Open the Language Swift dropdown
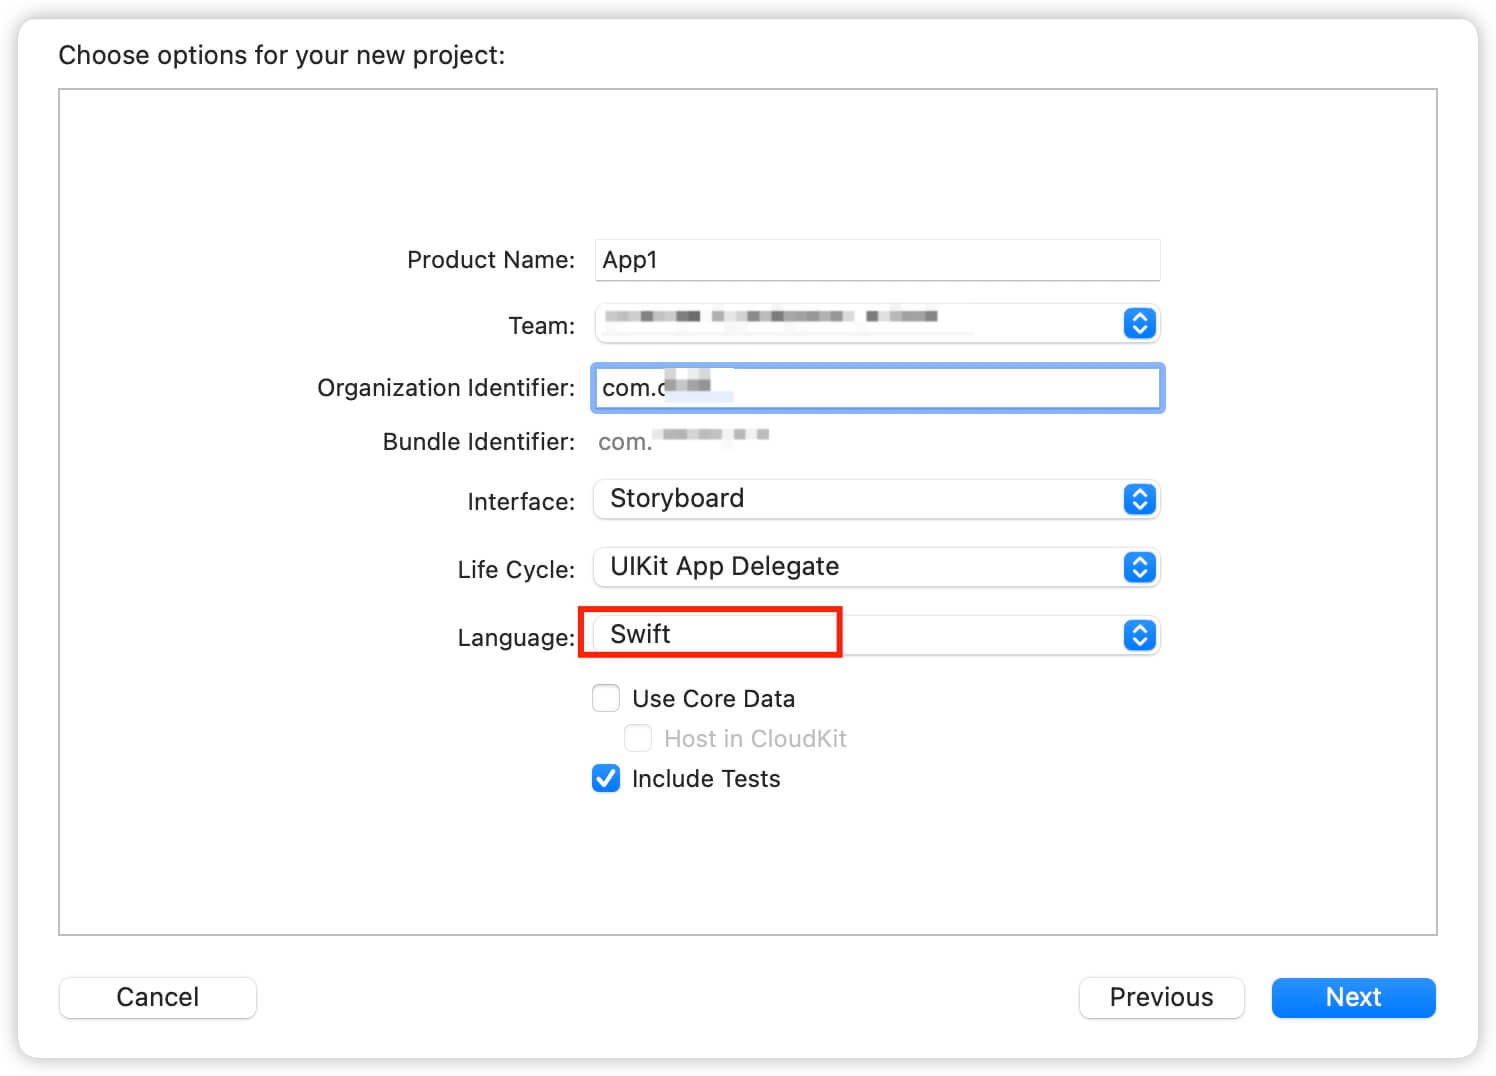The height and width of the screenshot is (1076, 1496). point(877,635)
